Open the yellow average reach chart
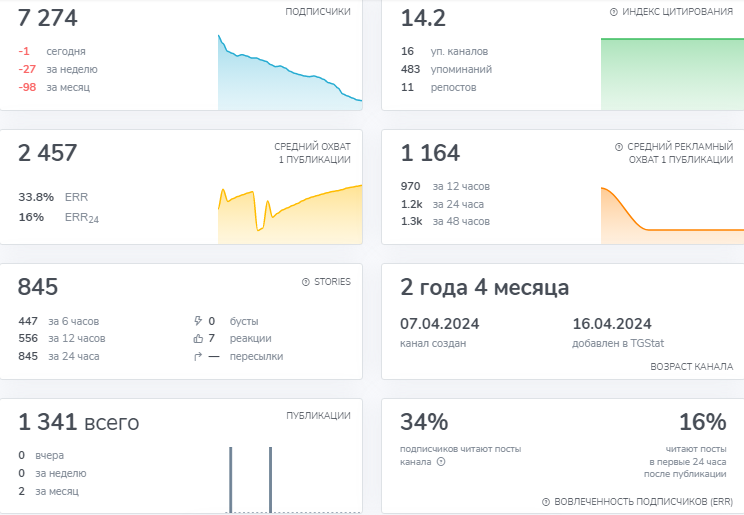Image resolution: width=744 pixels, height=515 pixels. pos(290,214)
